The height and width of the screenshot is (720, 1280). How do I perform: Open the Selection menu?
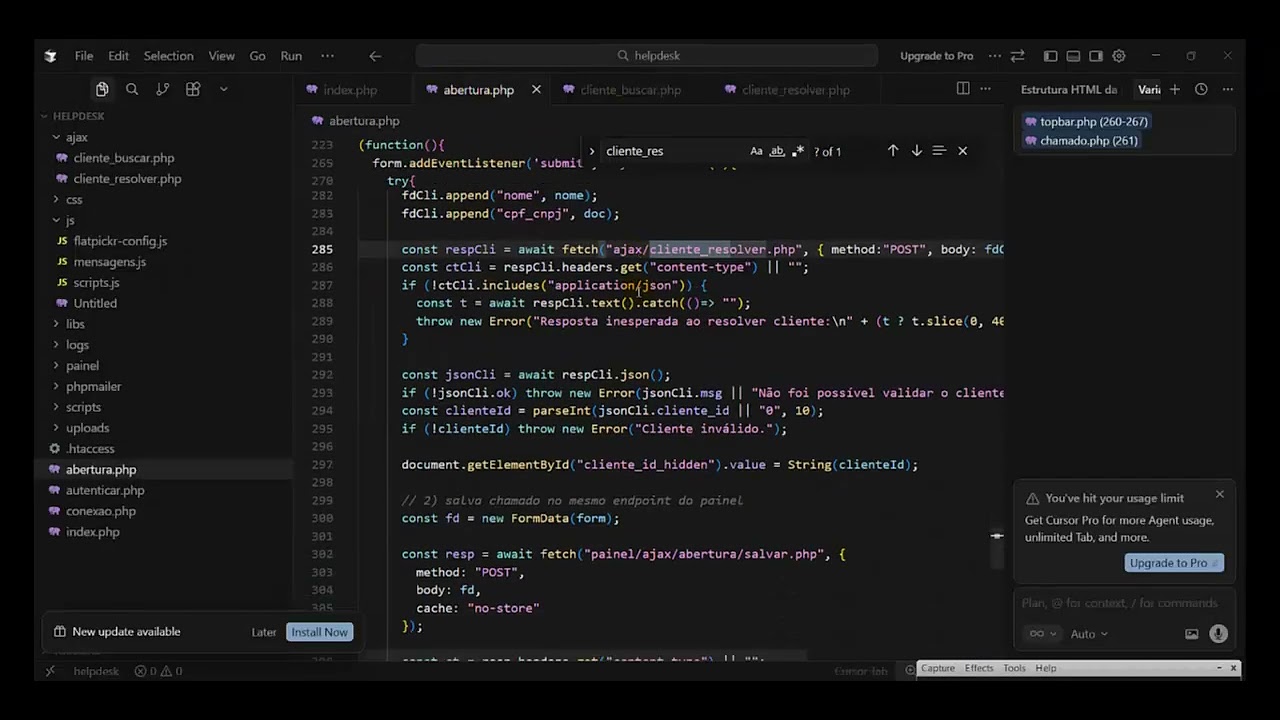click(168, 56)
